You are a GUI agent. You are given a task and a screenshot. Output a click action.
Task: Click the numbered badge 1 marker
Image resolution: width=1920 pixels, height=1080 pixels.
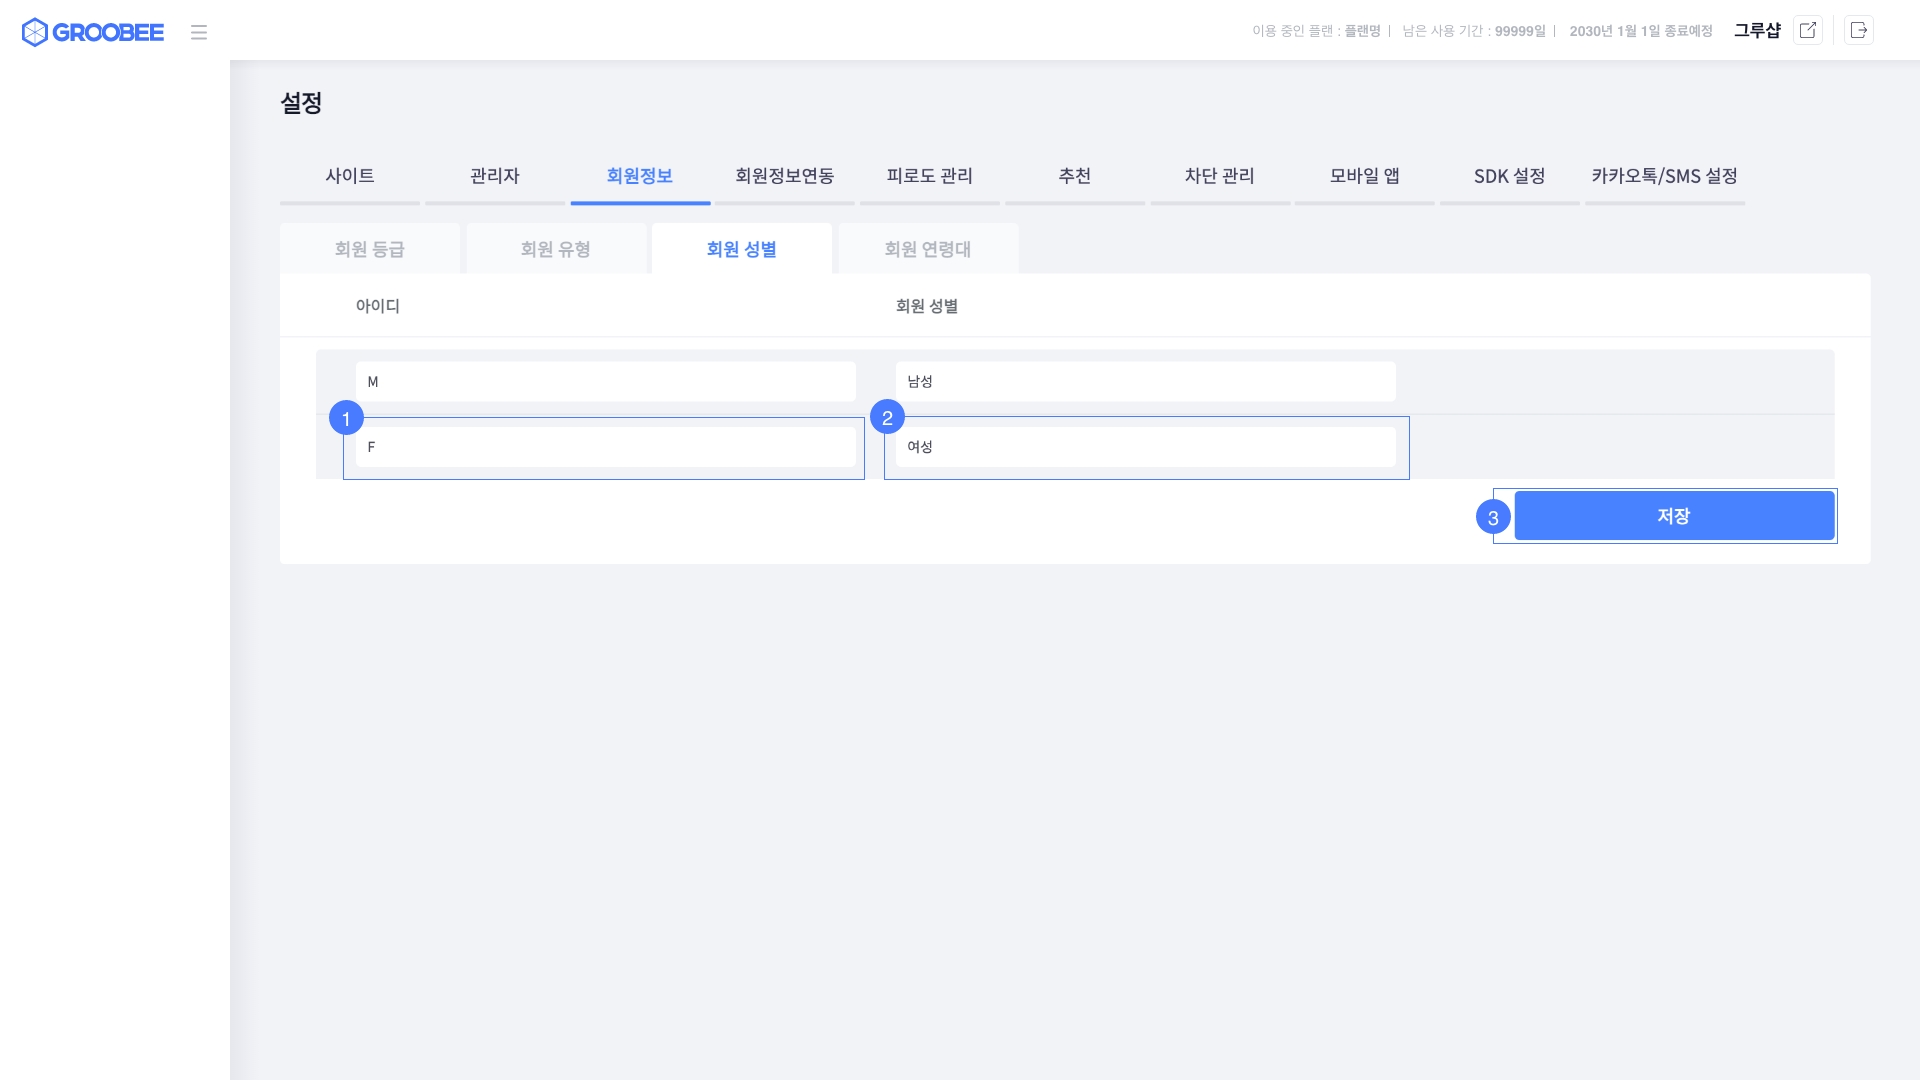pos(346,418)
